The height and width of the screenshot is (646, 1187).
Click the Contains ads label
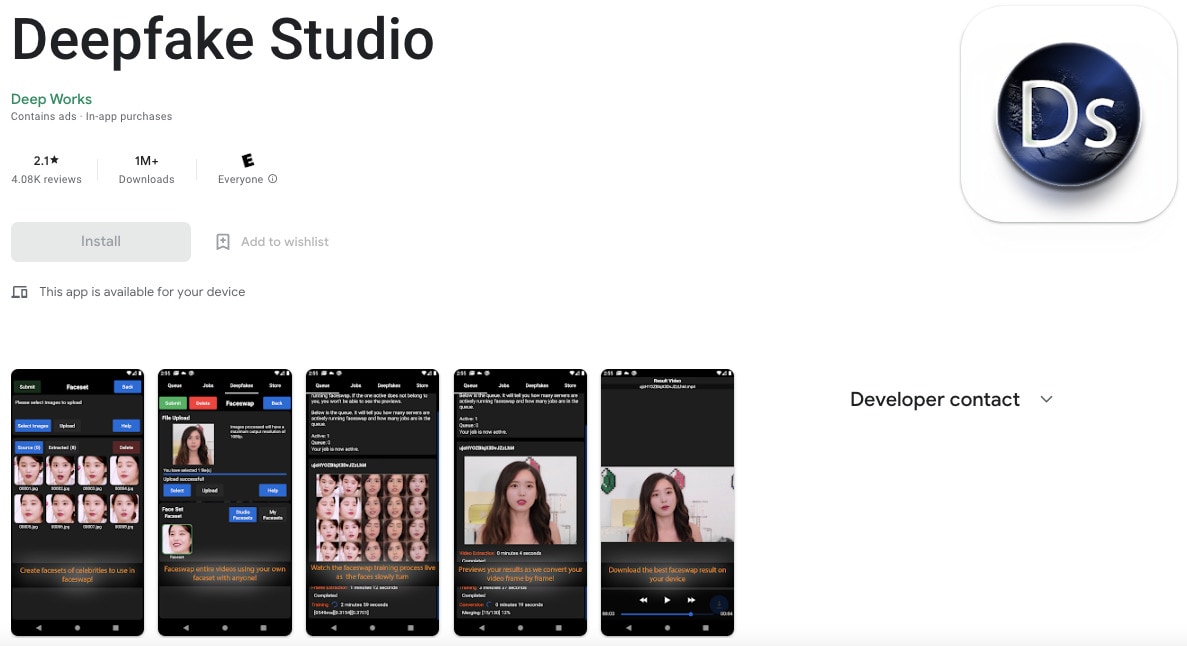(x=43, y=117)
